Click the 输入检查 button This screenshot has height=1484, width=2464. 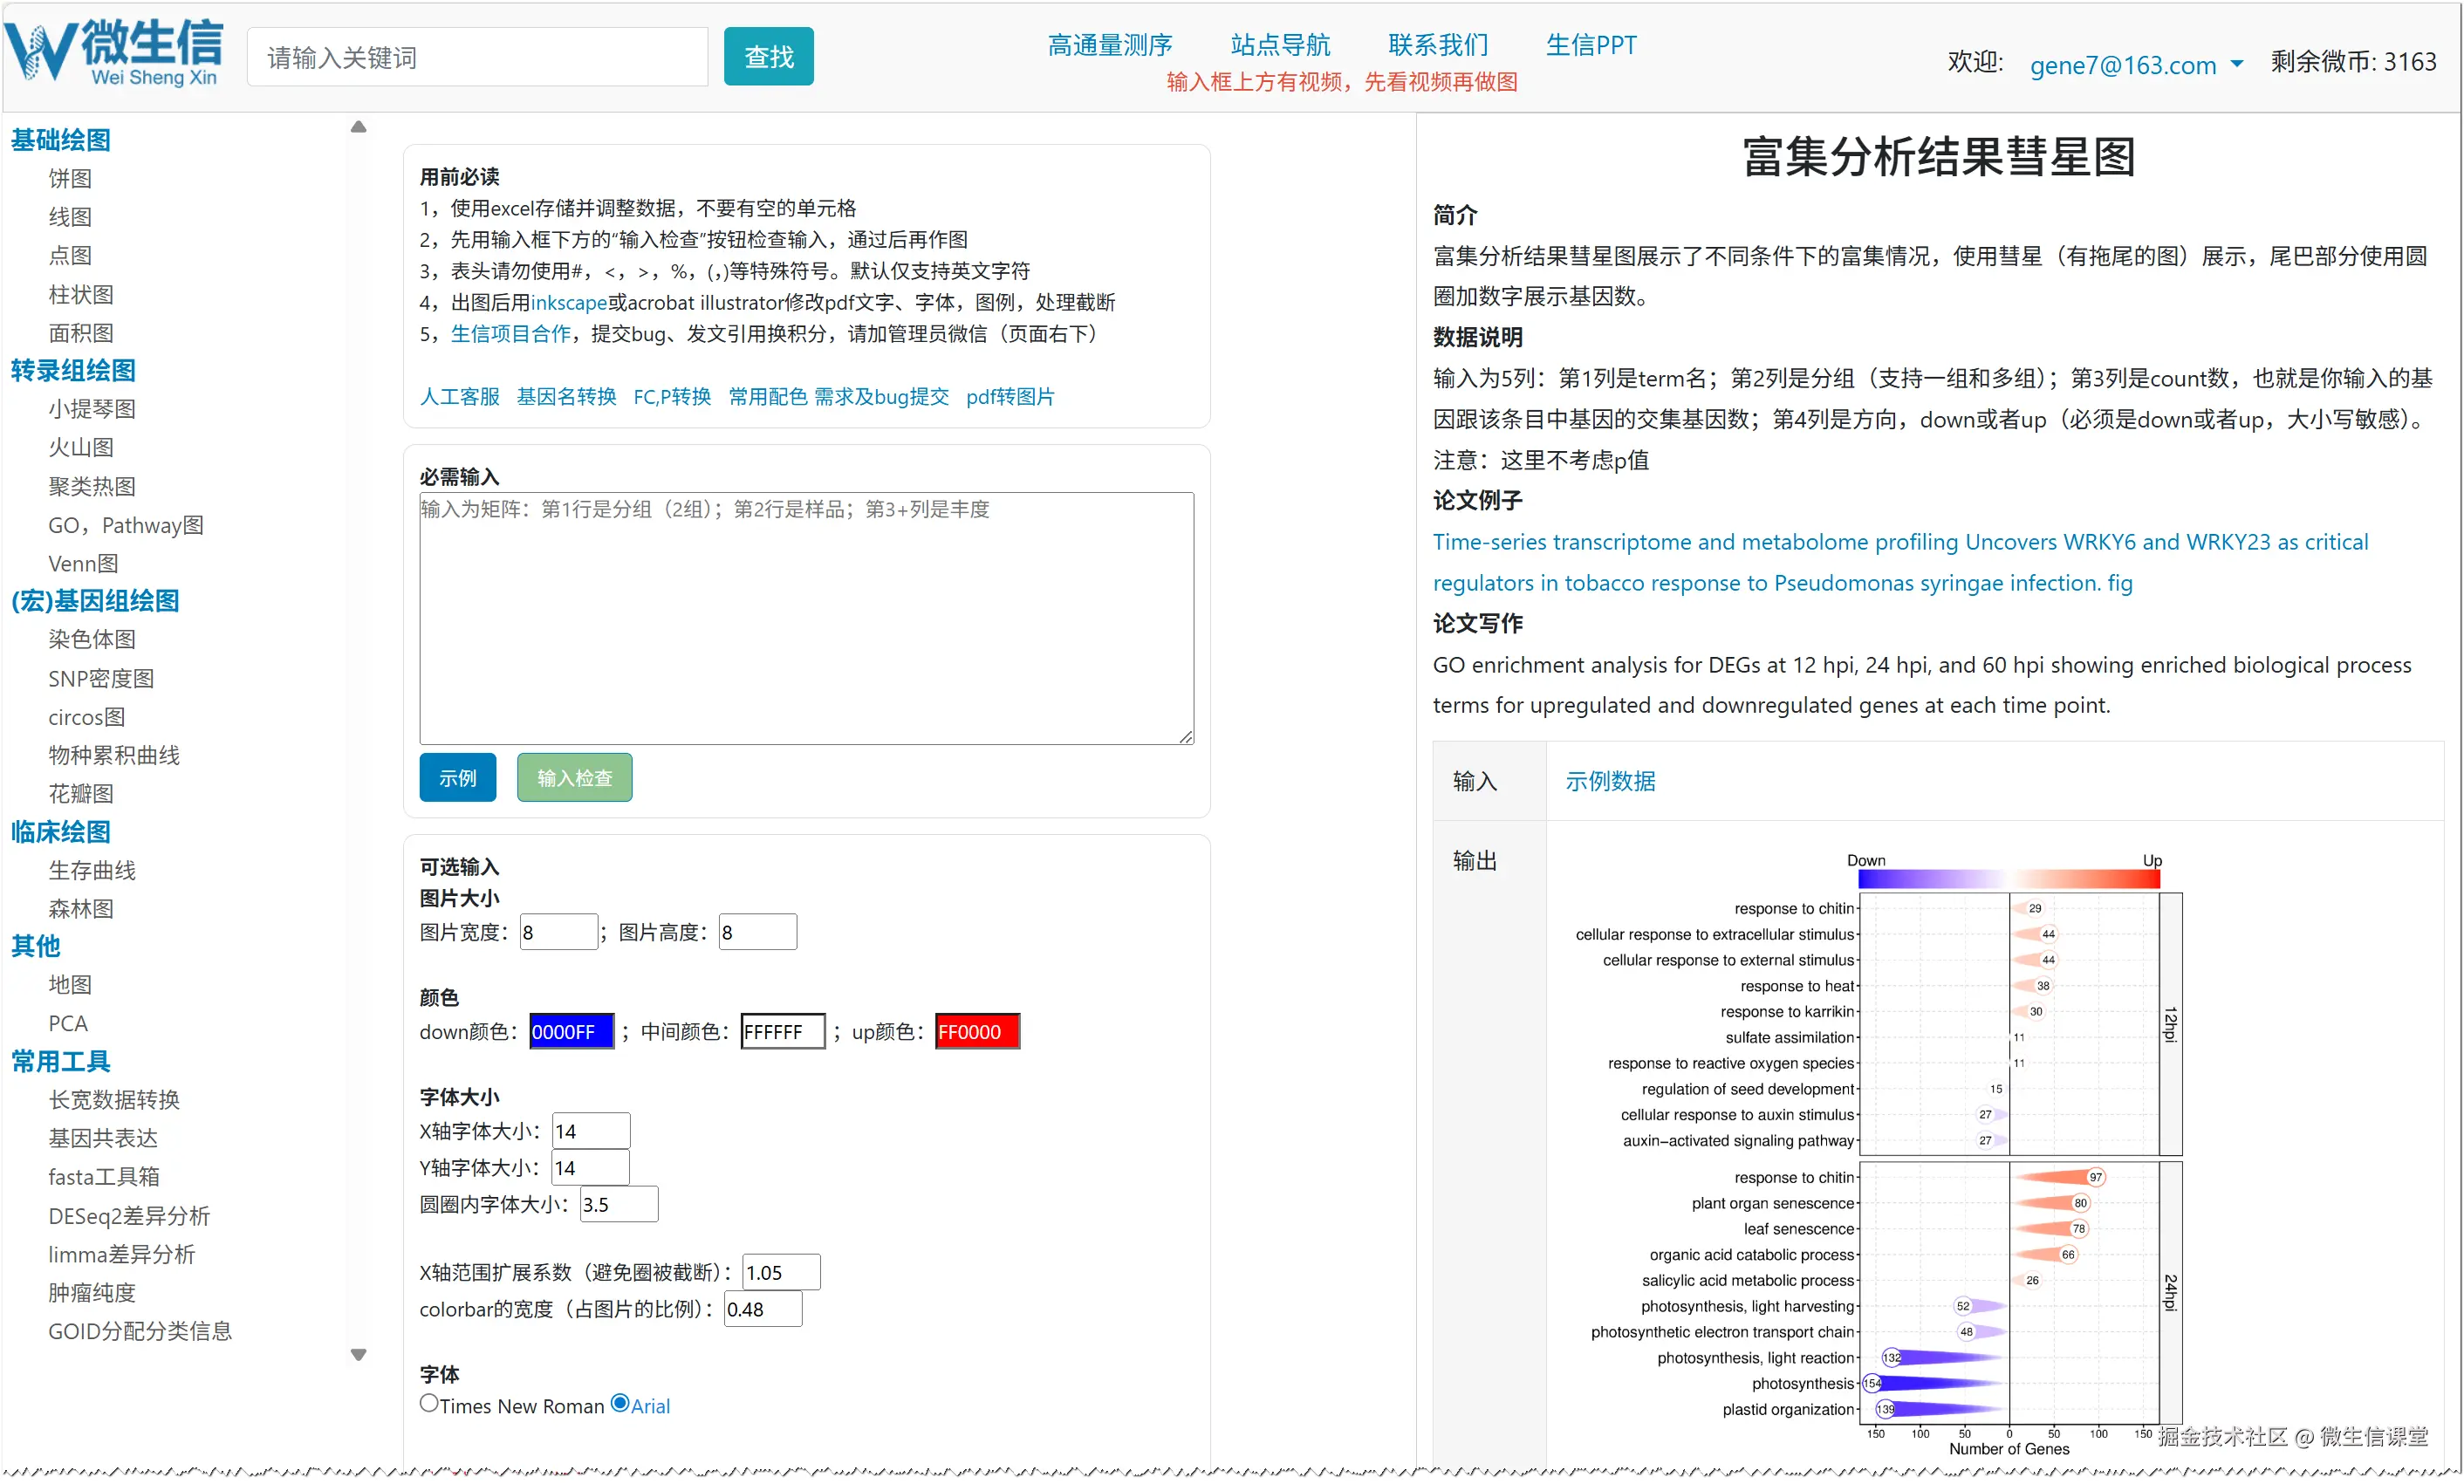[574, 778]
